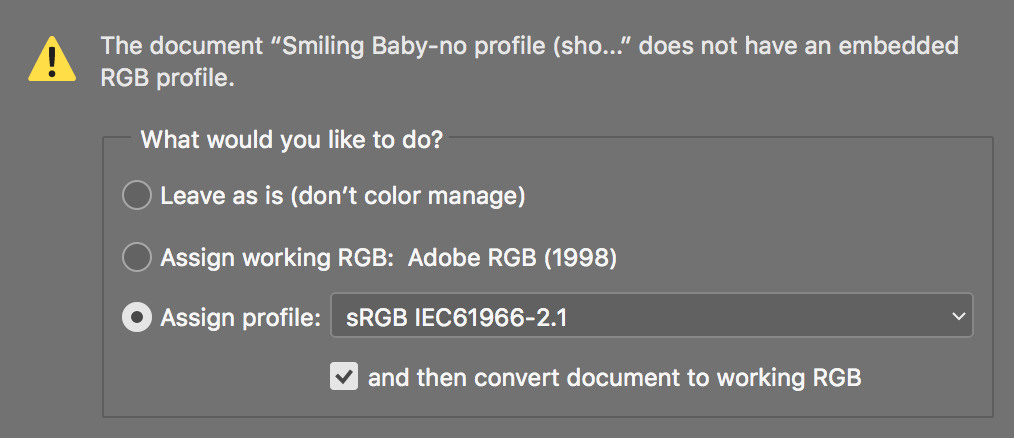This screenshot has height=438, width=1014.
Task: Click the "Leave as is" option label
Action: pos(222,196)
